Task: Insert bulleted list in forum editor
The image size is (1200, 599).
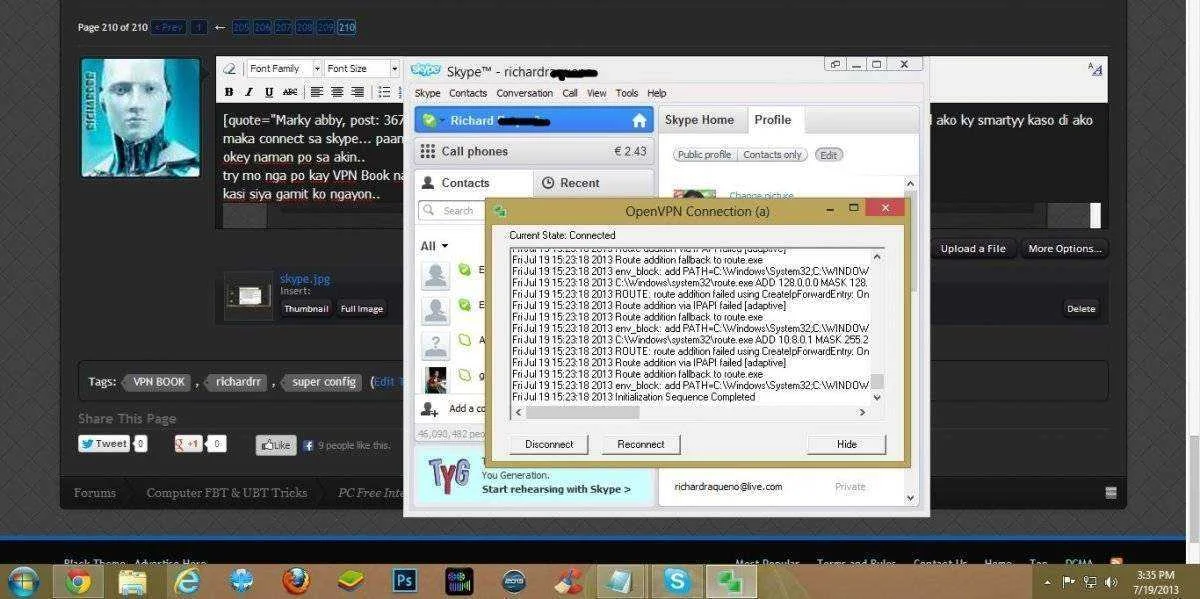Action: click(385, 92)
